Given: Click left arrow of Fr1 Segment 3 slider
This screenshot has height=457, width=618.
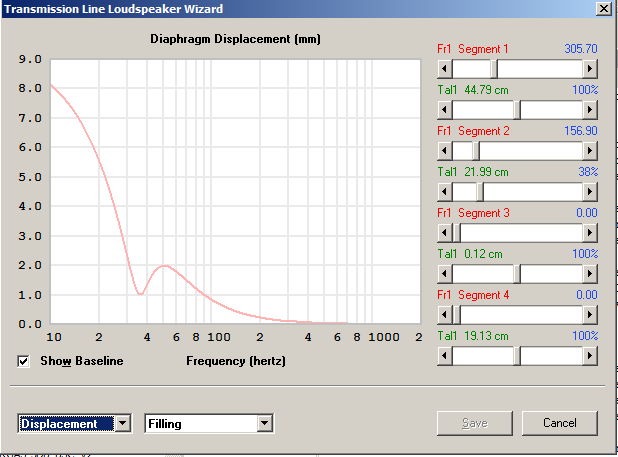Looking at the screenshot, I should (x=445, y=233).
